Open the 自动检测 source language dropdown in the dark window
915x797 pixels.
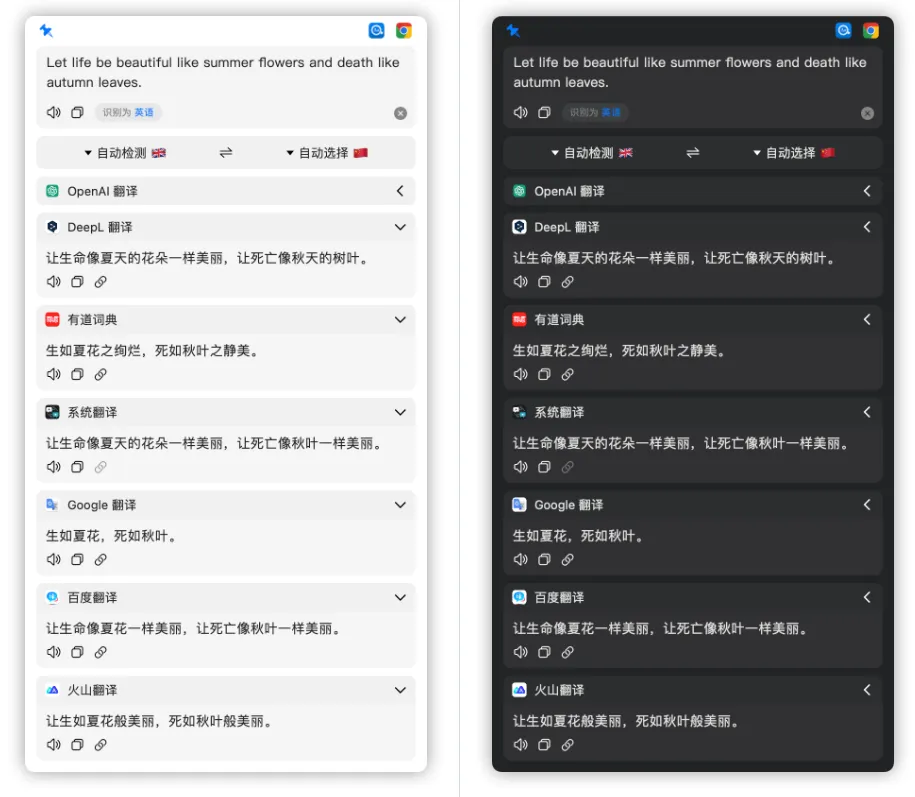pos(592,153)
